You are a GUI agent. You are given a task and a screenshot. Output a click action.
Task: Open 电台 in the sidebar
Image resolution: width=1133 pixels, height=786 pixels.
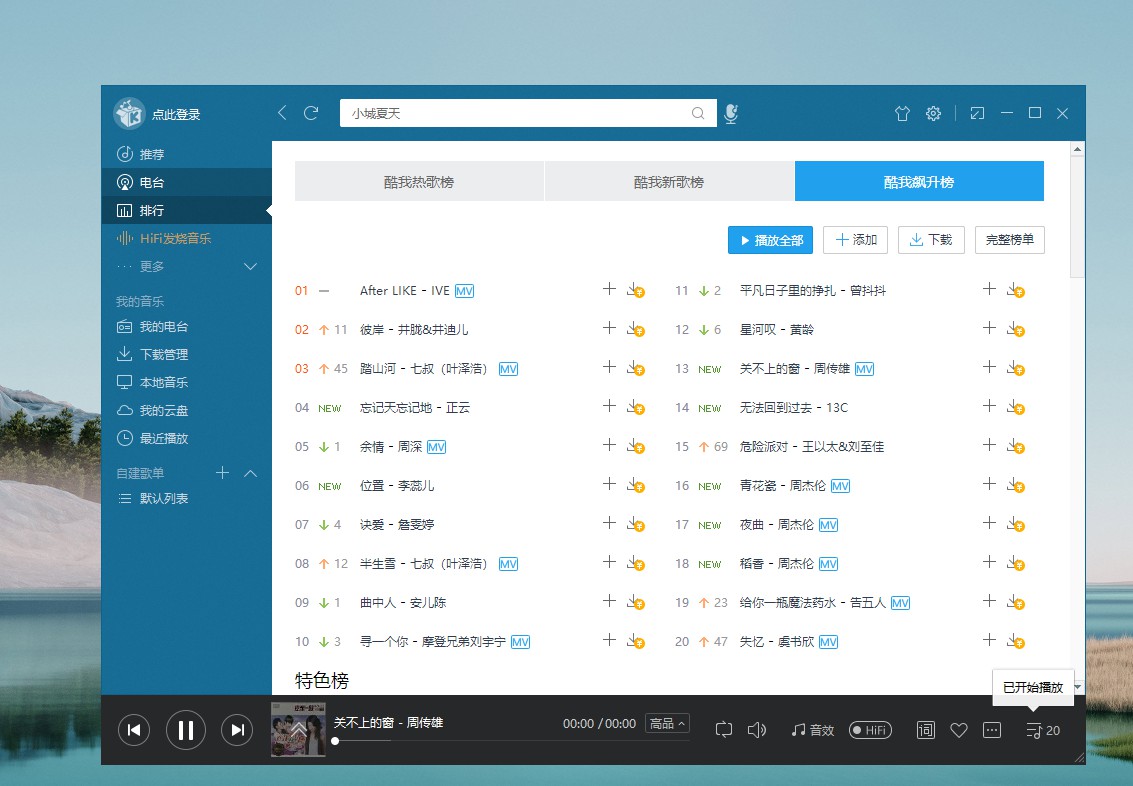186,182
